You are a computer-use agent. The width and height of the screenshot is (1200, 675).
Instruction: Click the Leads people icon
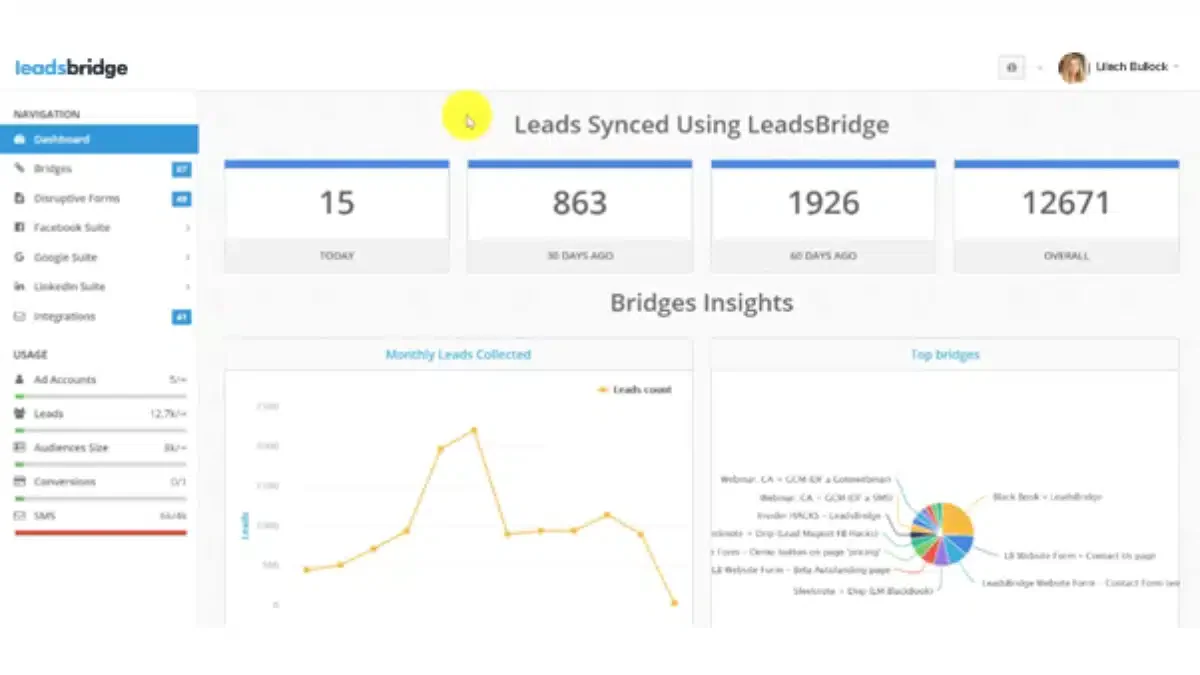(19, 413)
